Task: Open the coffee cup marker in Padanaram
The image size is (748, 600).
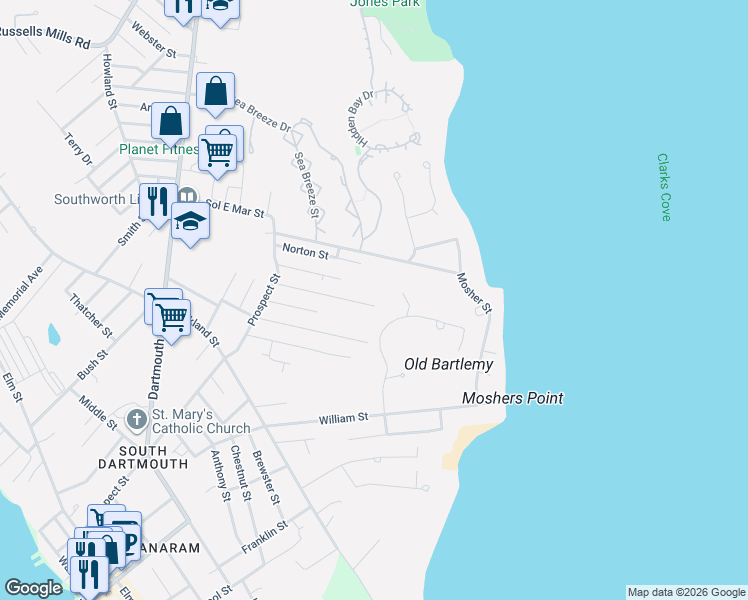Action: [129, 539]
